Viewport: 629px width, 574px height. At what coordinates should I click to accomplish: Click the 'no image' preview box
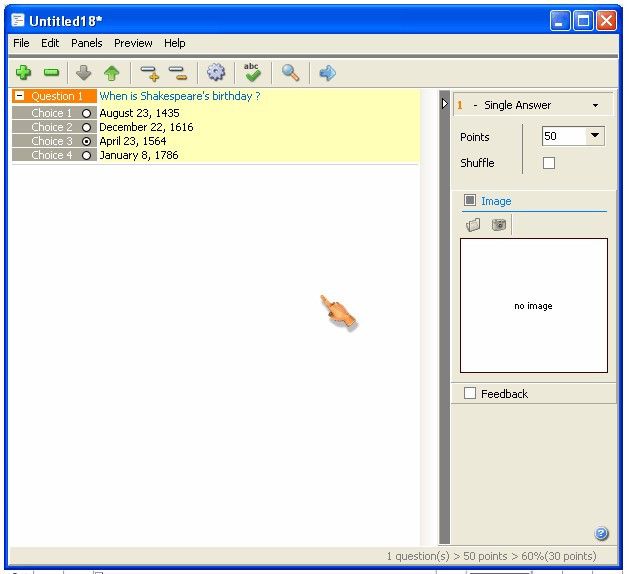pyautogui.click(x=534, y=306)
